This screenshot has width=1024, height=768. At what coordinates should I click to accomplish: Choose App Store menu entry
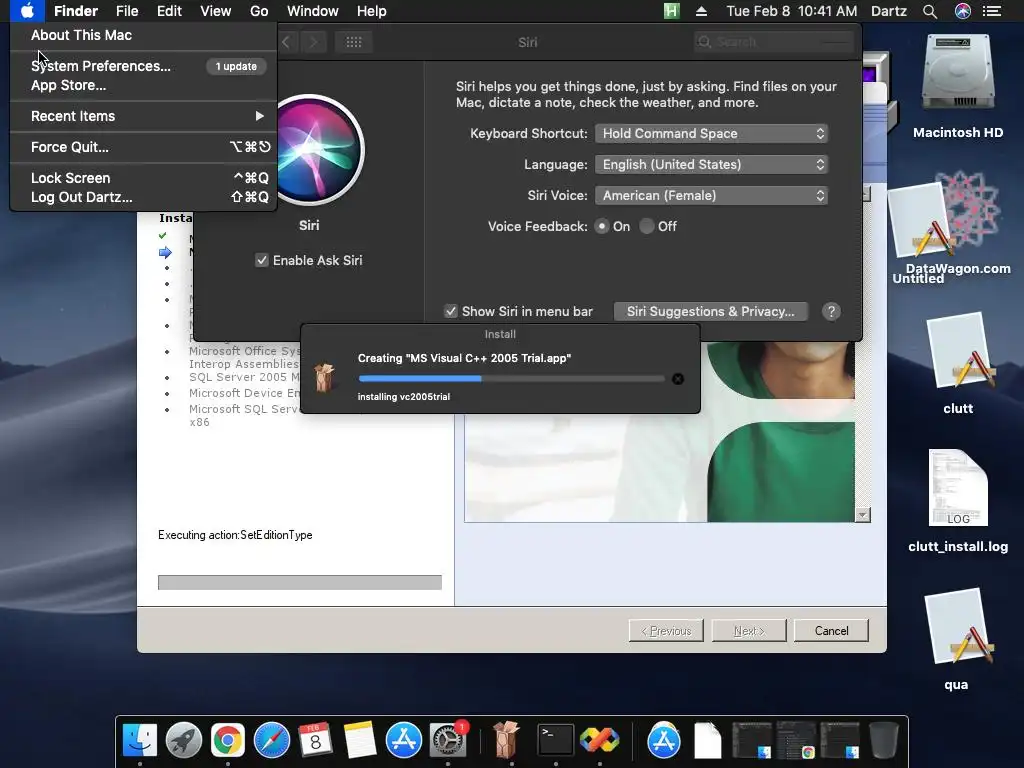coord(144,86)
